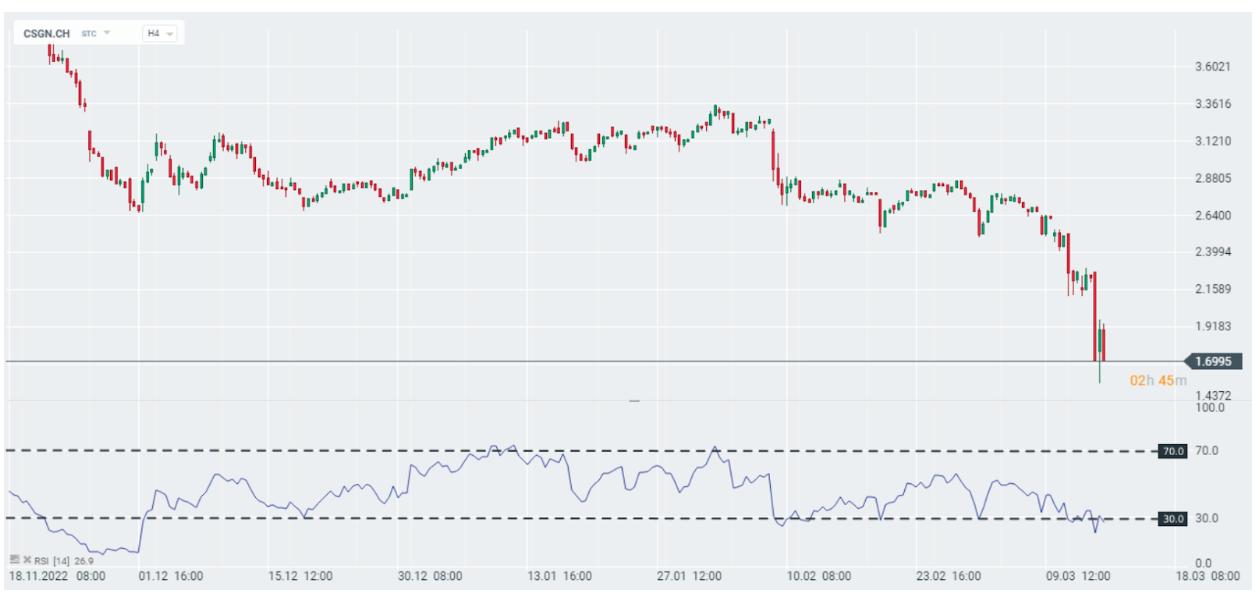The height and width of the screenshot is (600, 1260).
Task: Remove the RSI indicator with X icon
Action: 26,559
